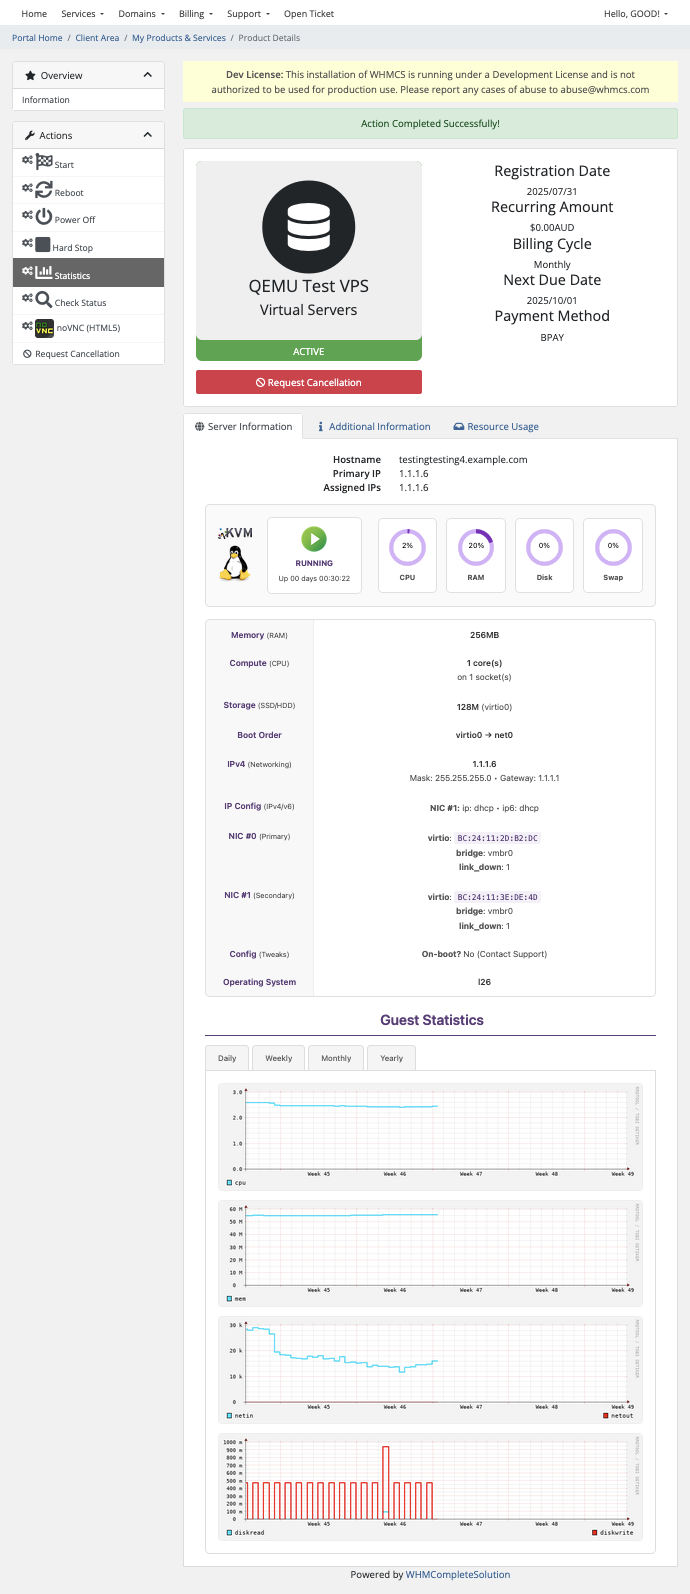Expand the Hello, GOOD! account menu
The width and height of the screenshot is (690, 1594).
pyautogui.click(x=636, y=14)
